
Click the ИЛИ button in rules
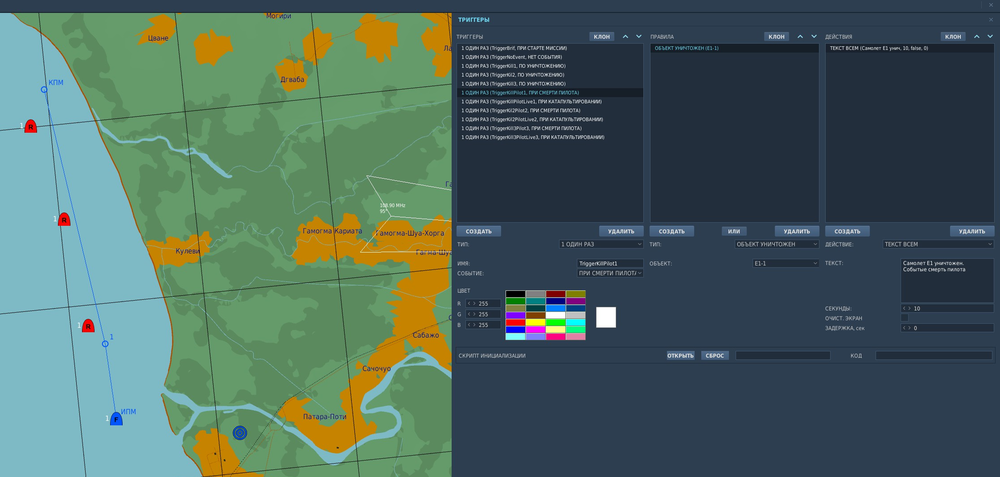pos(735,231)
